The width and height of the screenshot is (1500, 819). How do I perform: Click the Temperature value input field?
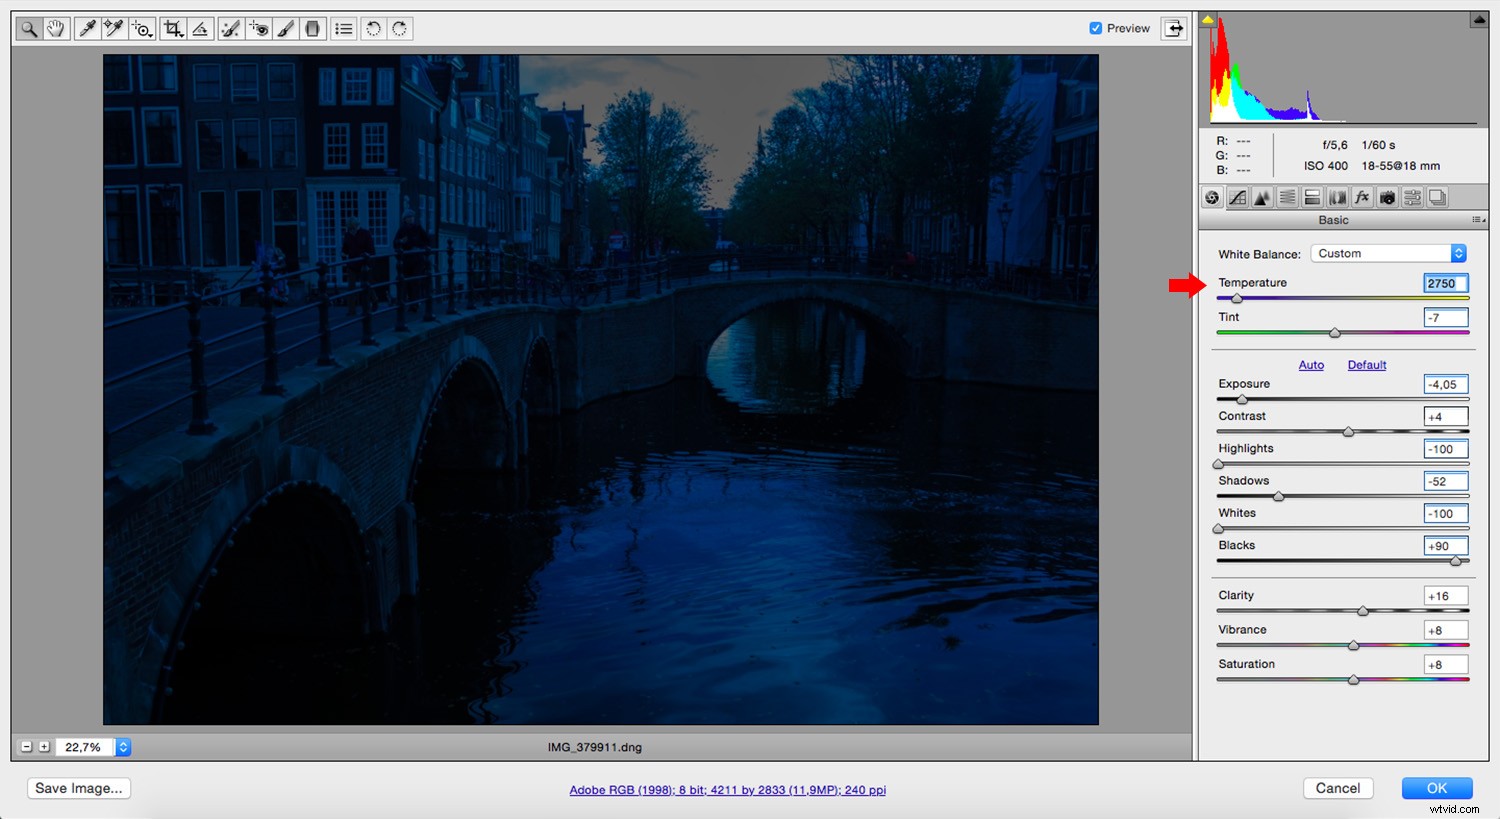pos(1445,283)
